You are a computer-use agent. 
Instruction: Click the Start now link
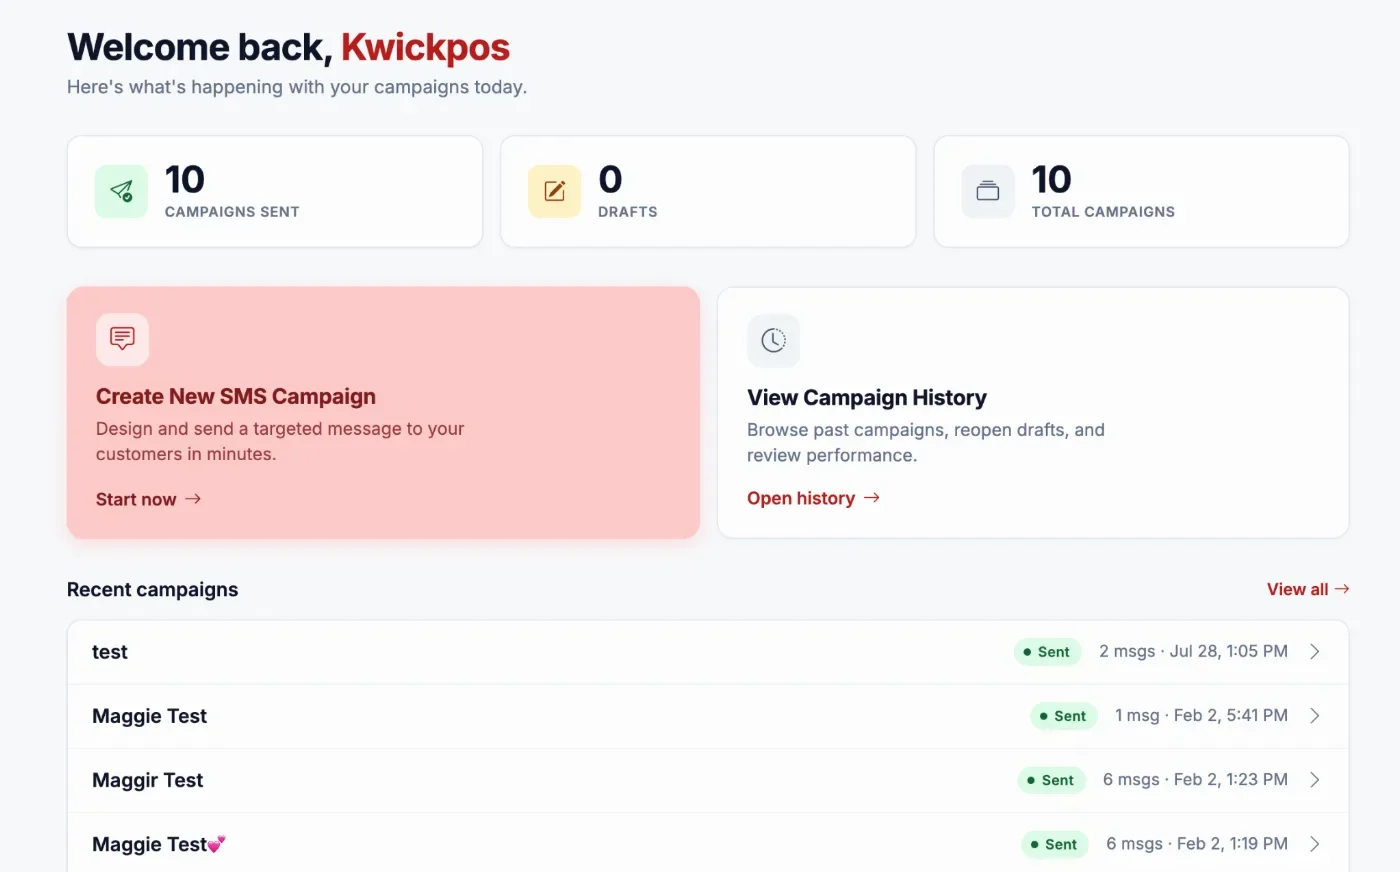click(149, 499)
